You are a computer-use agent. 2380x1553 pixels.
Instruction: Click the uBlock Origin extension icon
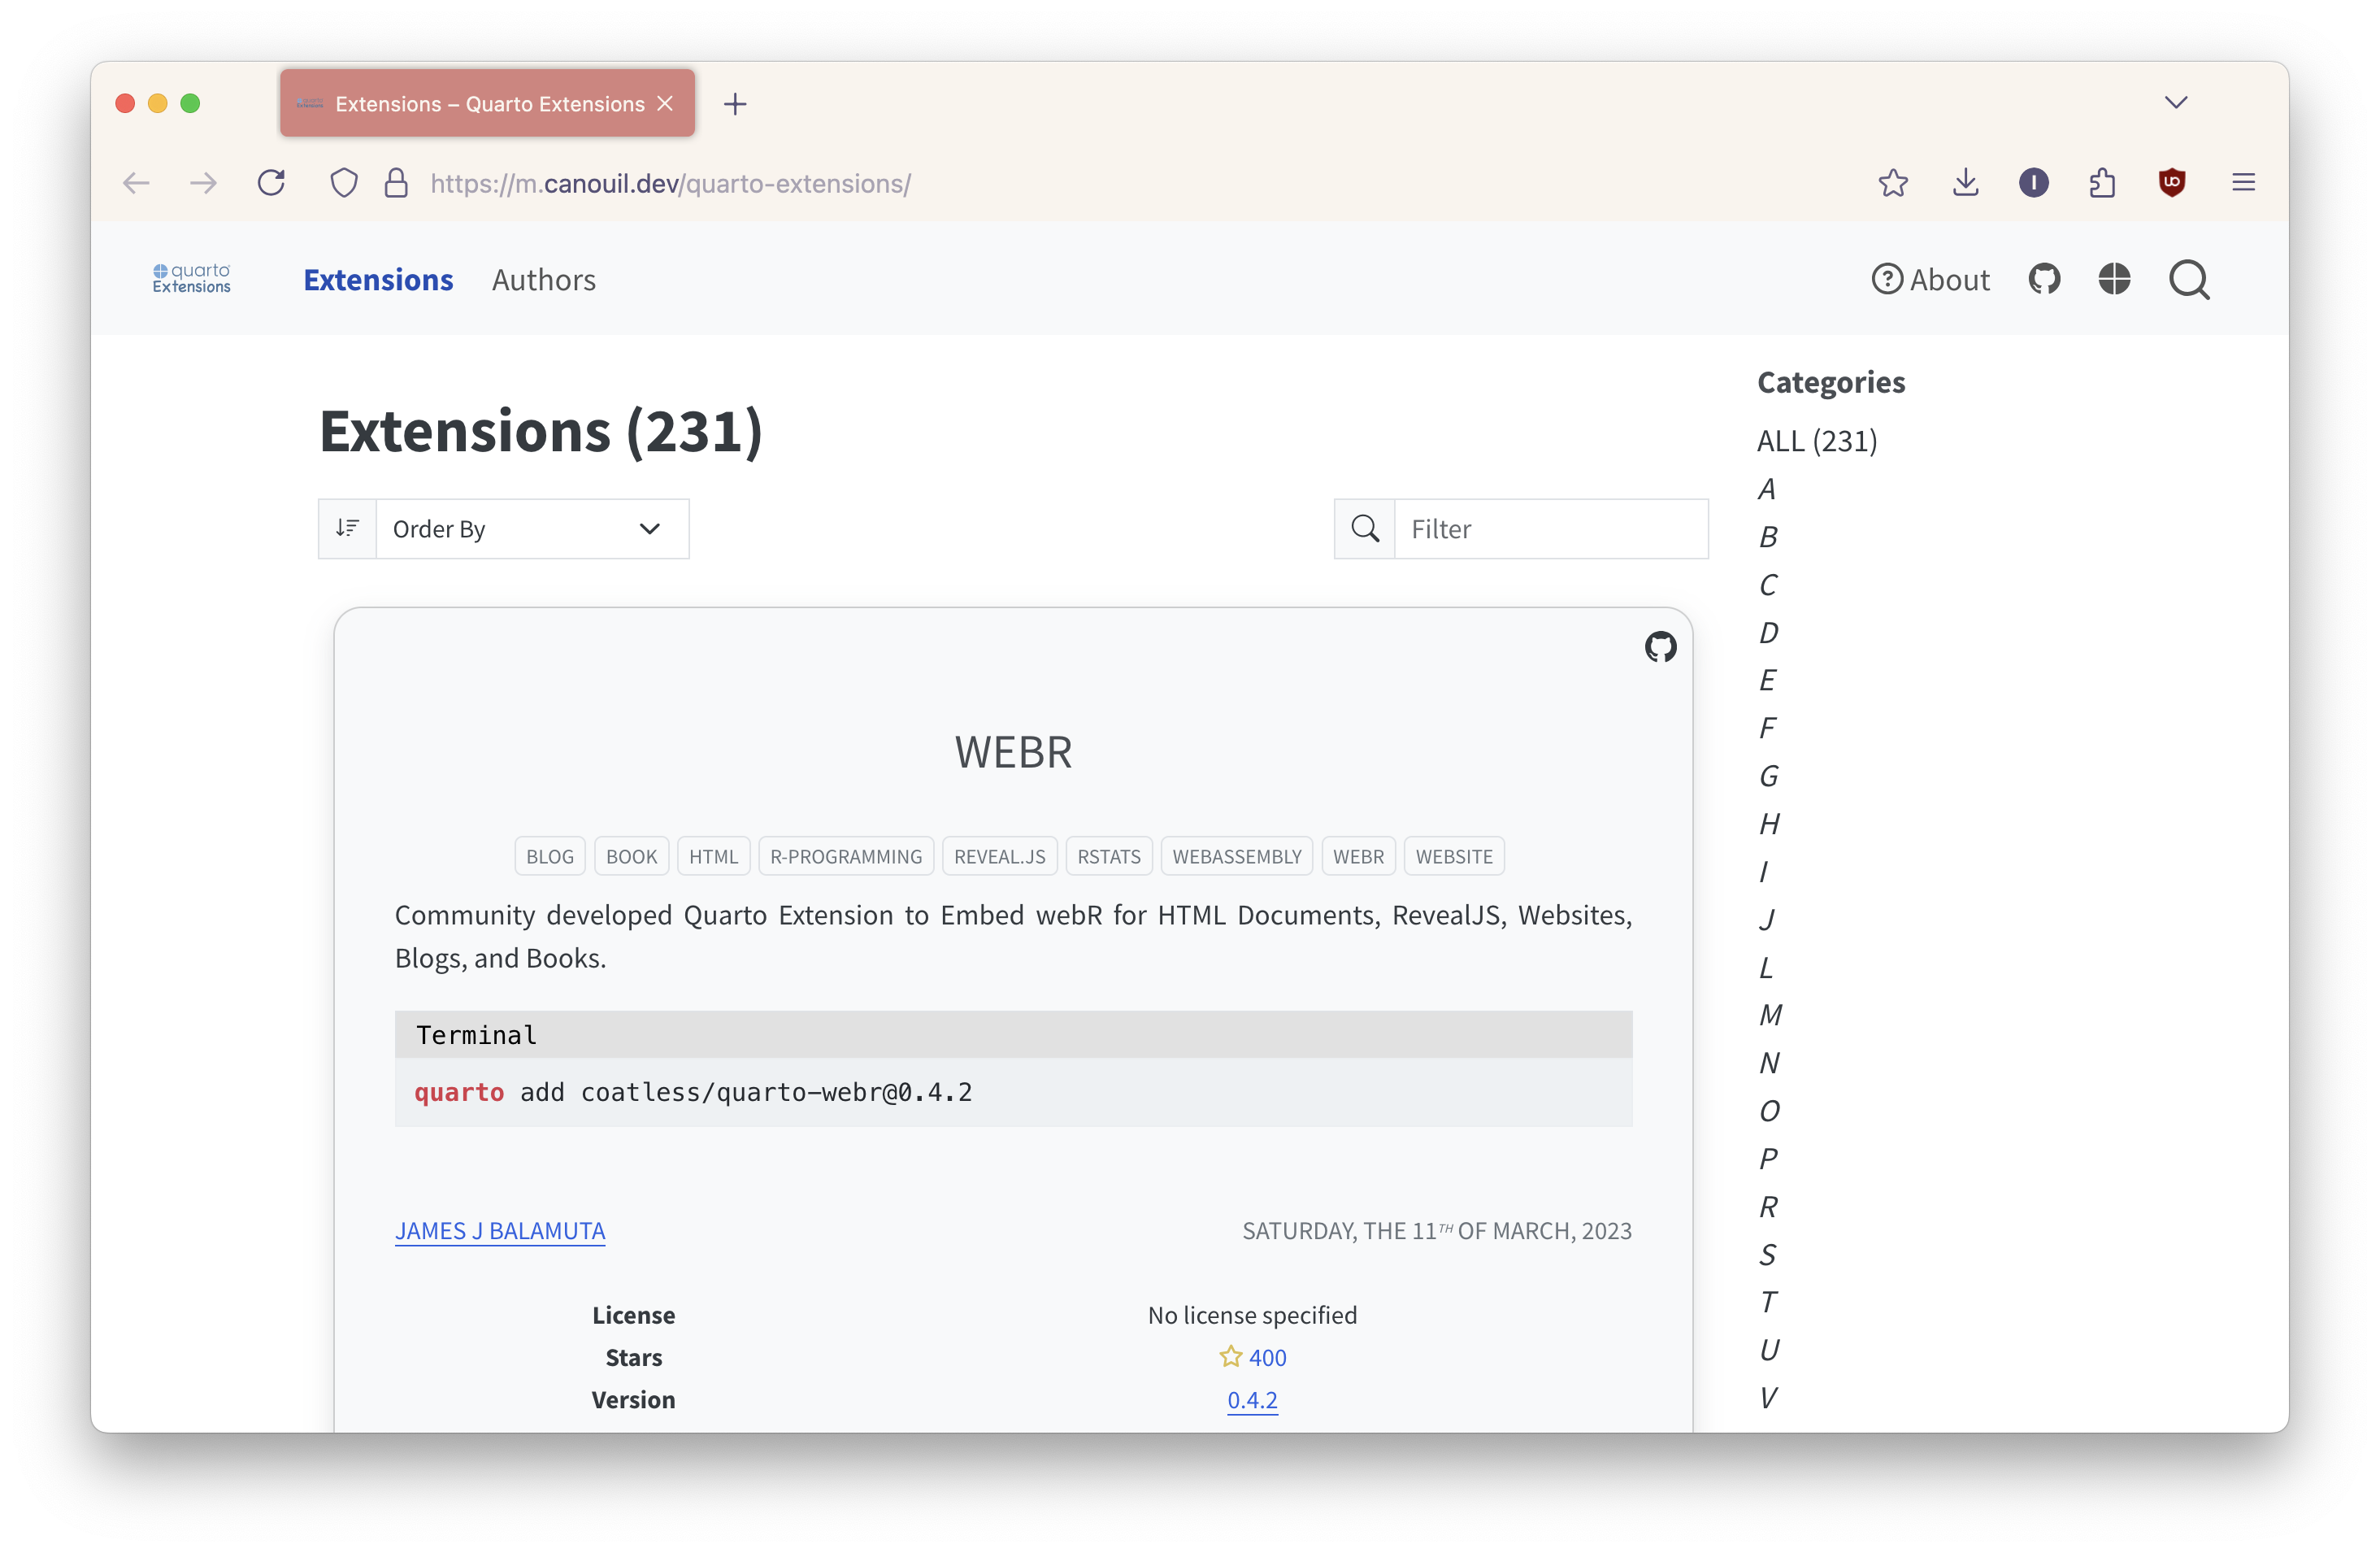[x=2172, y=183]
